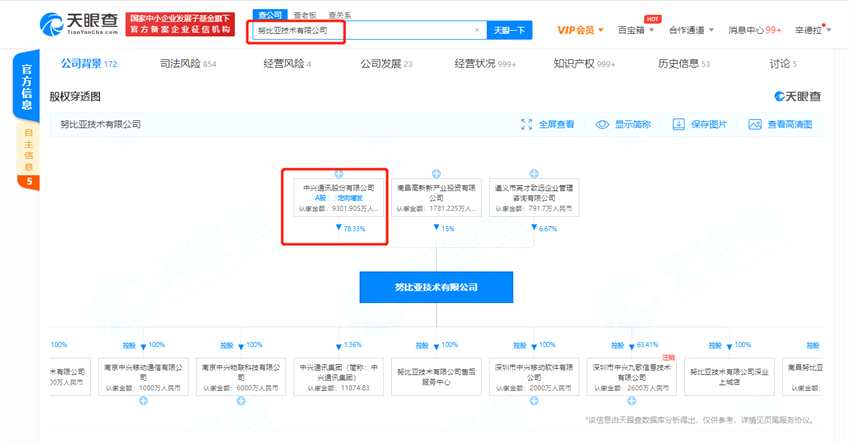Screen dimensions: 850x443
Task: Expand the plus below 南京中兴物联科技有限公司
Action: click(x=241, y=401)
